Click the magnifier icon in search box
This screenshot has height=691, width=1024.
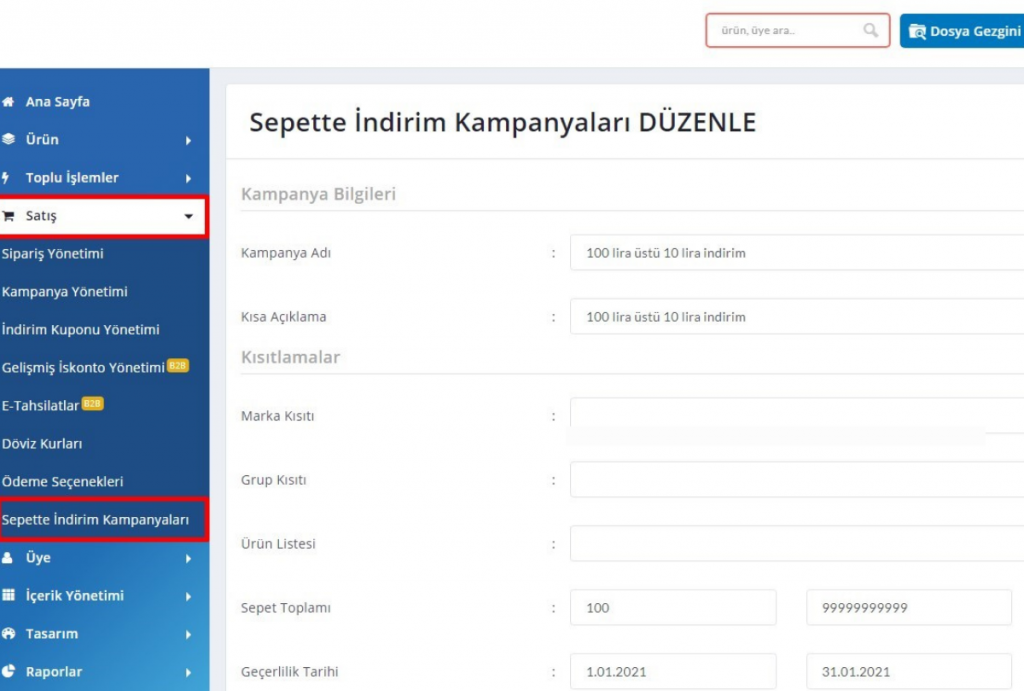(871, 30)
